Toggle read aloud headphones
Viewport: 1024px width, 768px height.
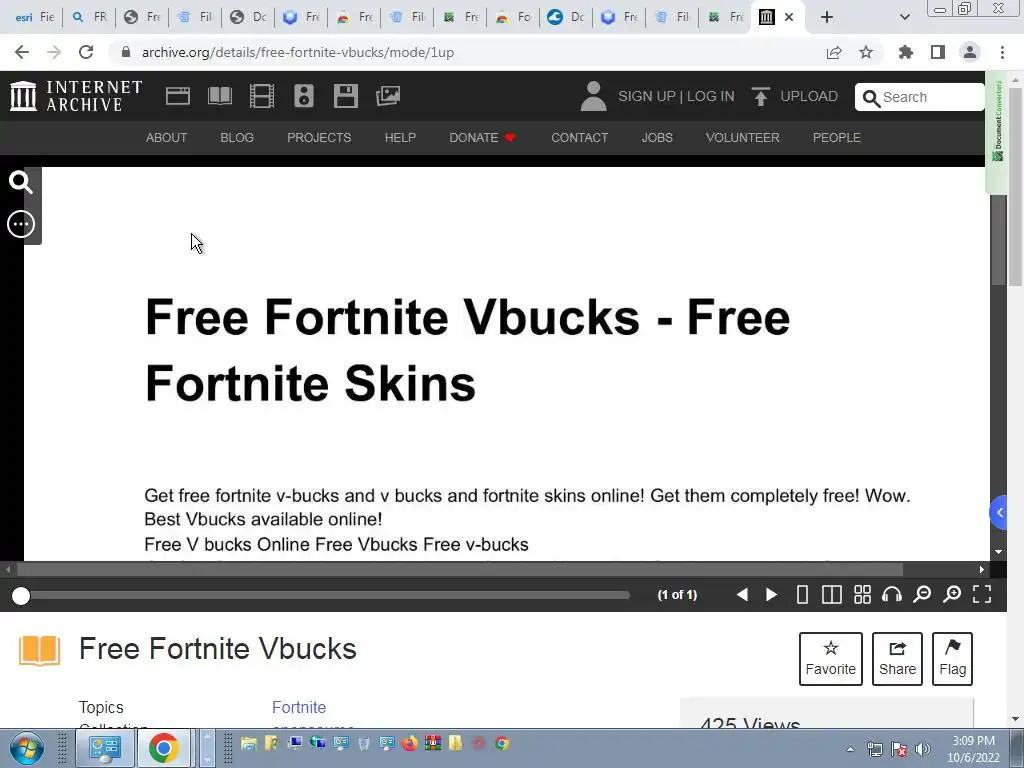tap(891, 594)
